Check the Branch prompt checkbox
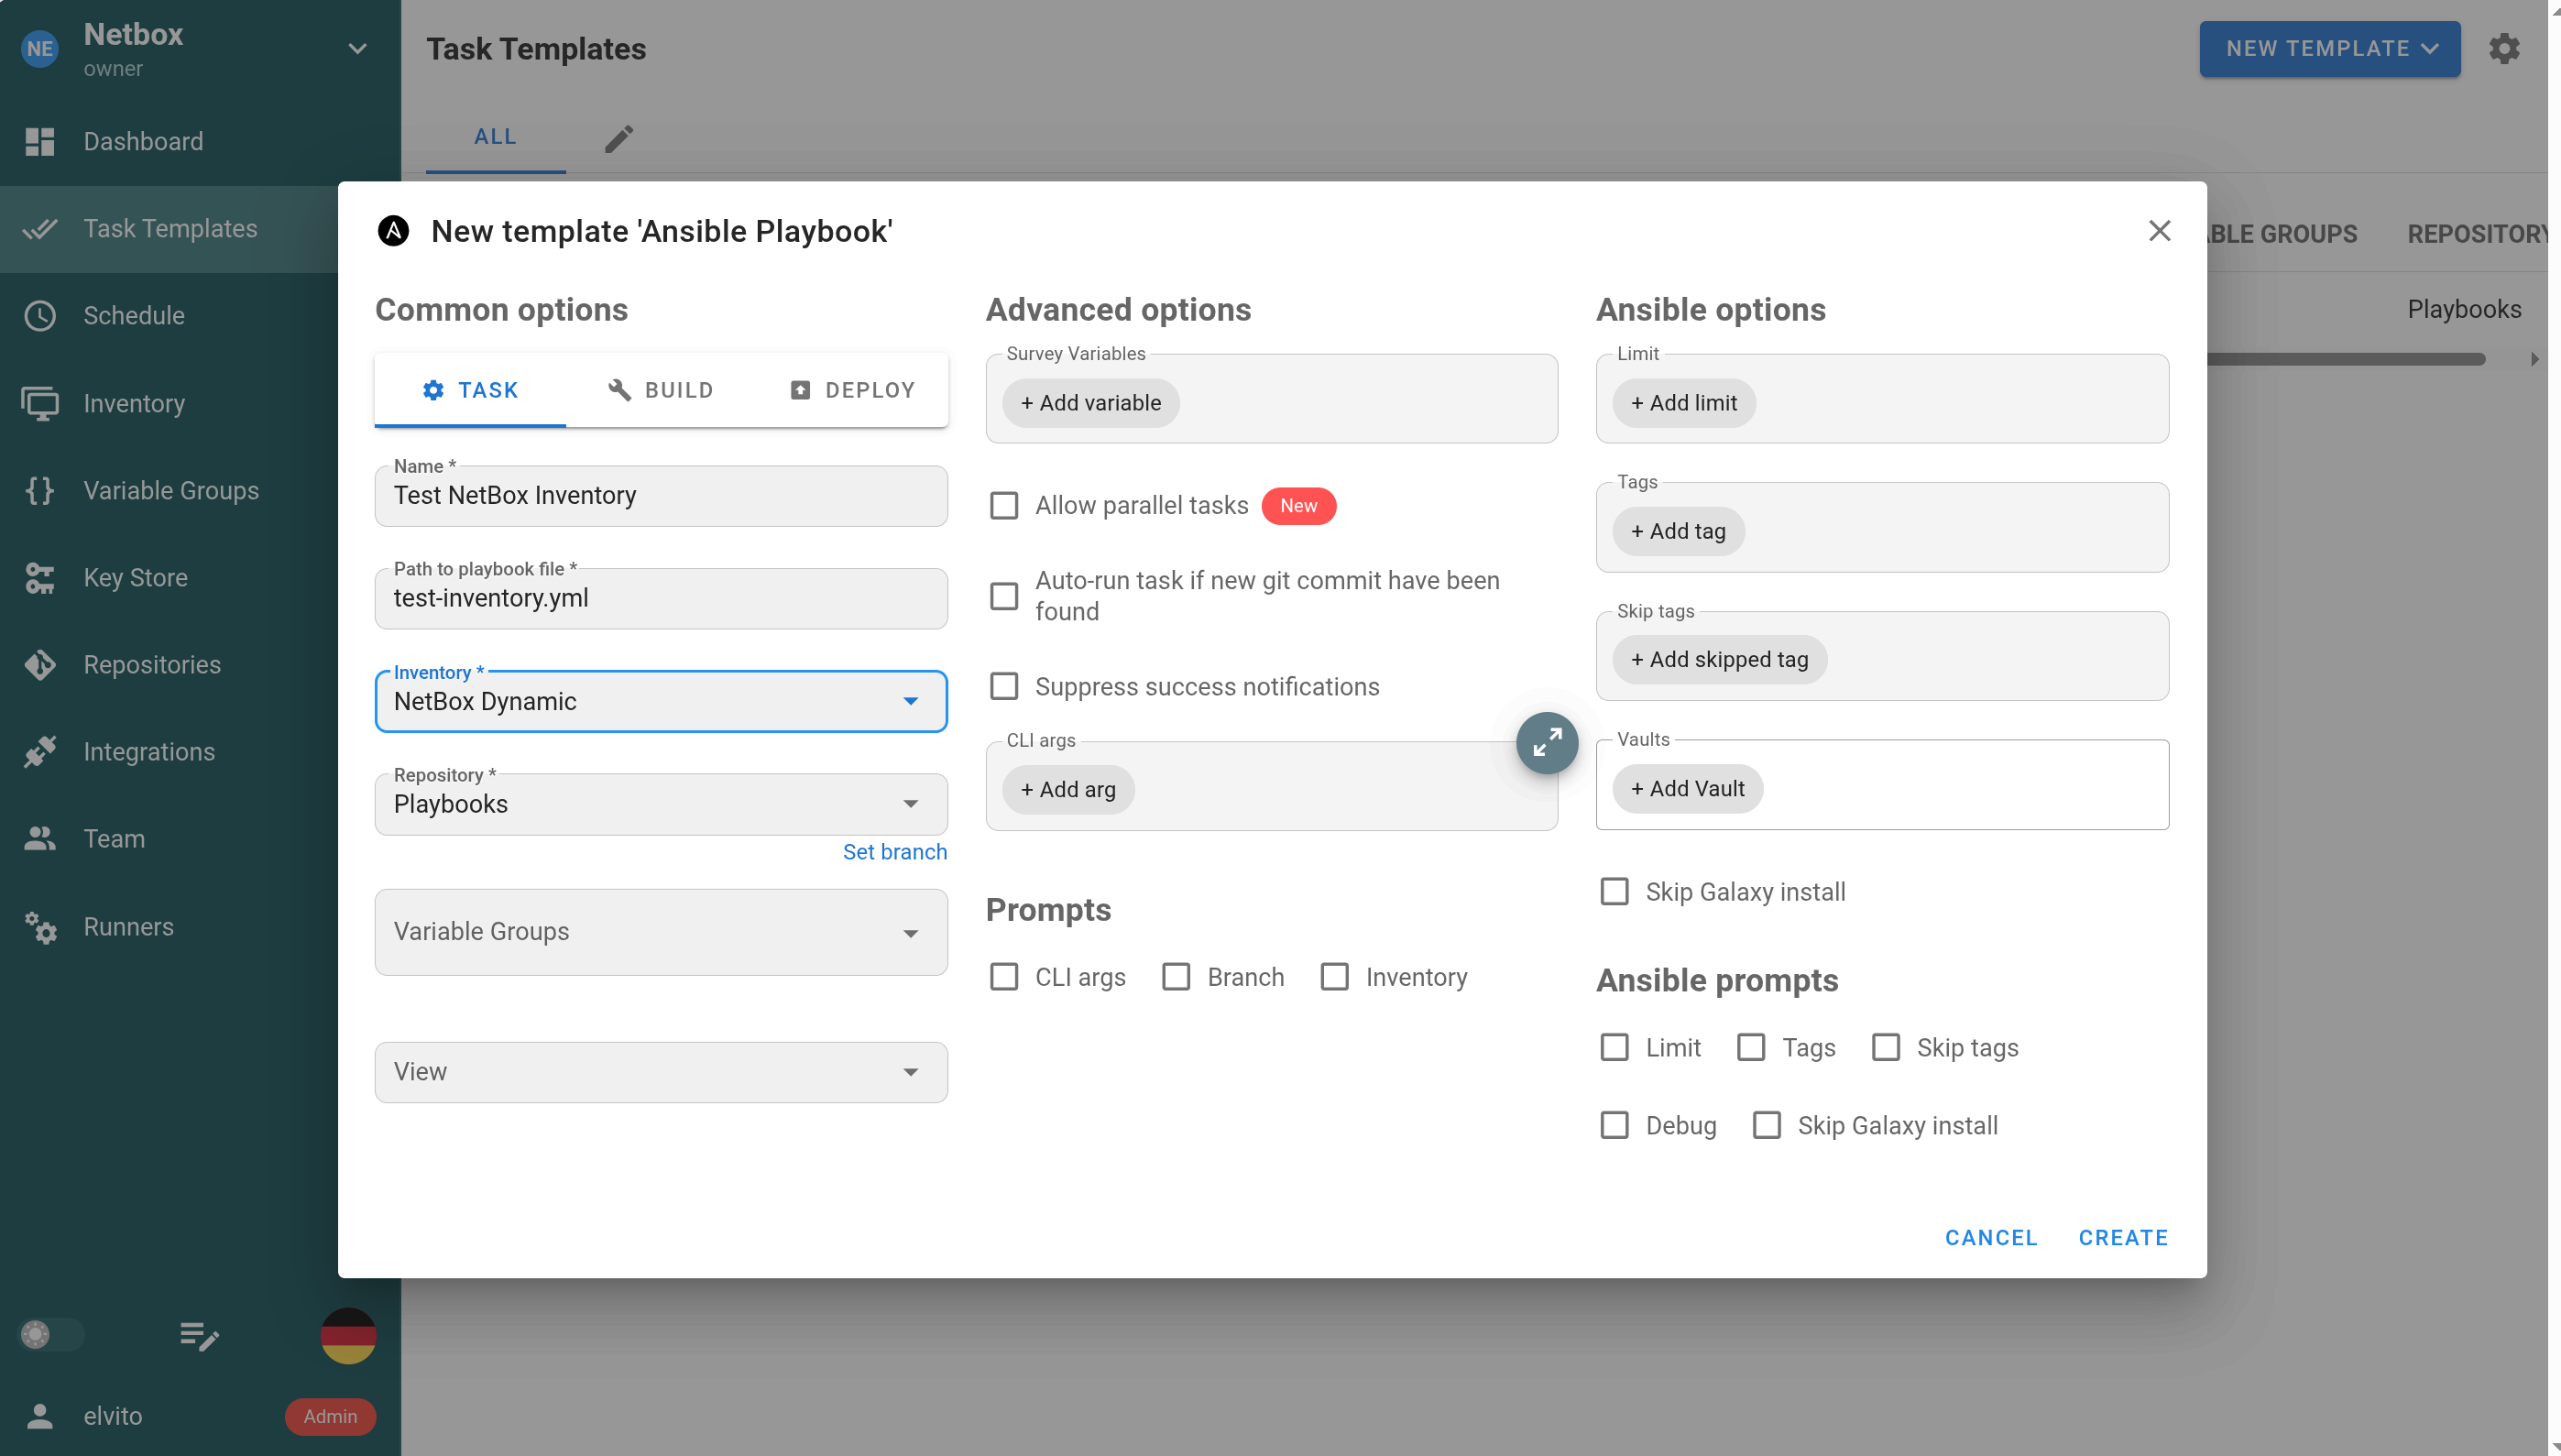Screen dimensions: 2561x1456 pos(1176,977)
